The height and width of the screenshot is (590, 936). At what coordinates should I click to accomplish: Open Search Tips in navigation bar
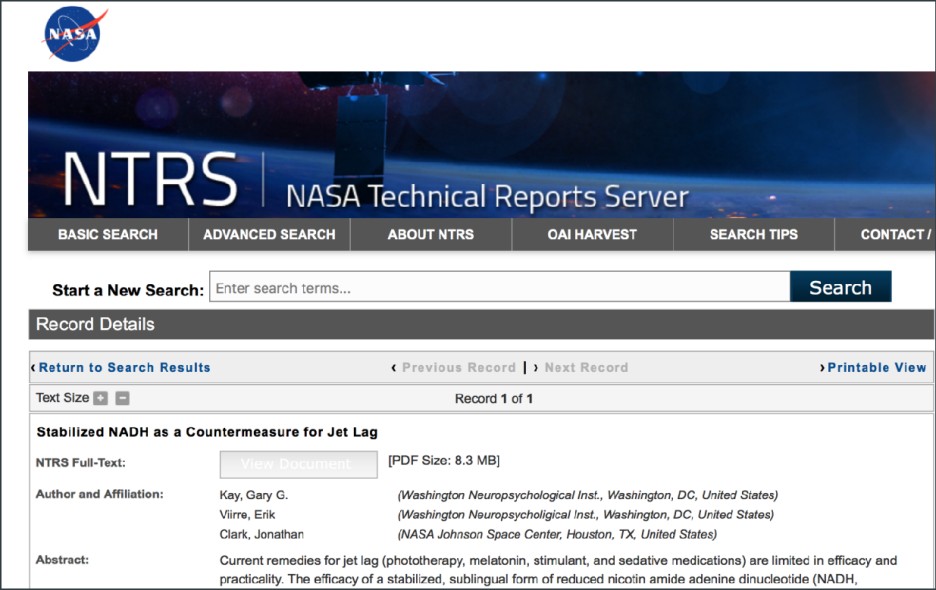pyautogui.click(x=753, y=235)
